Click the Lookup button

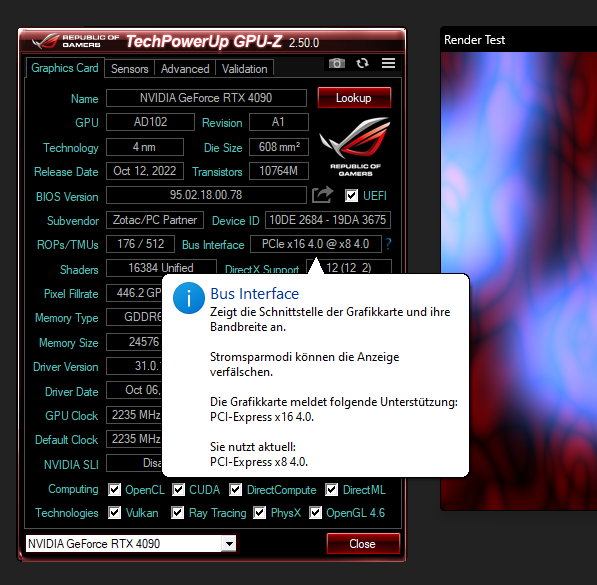tap(354, 98)
